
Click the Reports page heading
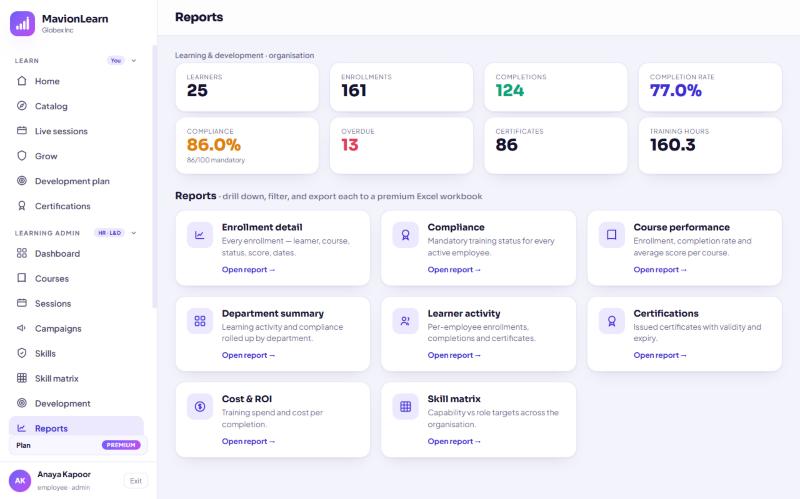point(199,17)
